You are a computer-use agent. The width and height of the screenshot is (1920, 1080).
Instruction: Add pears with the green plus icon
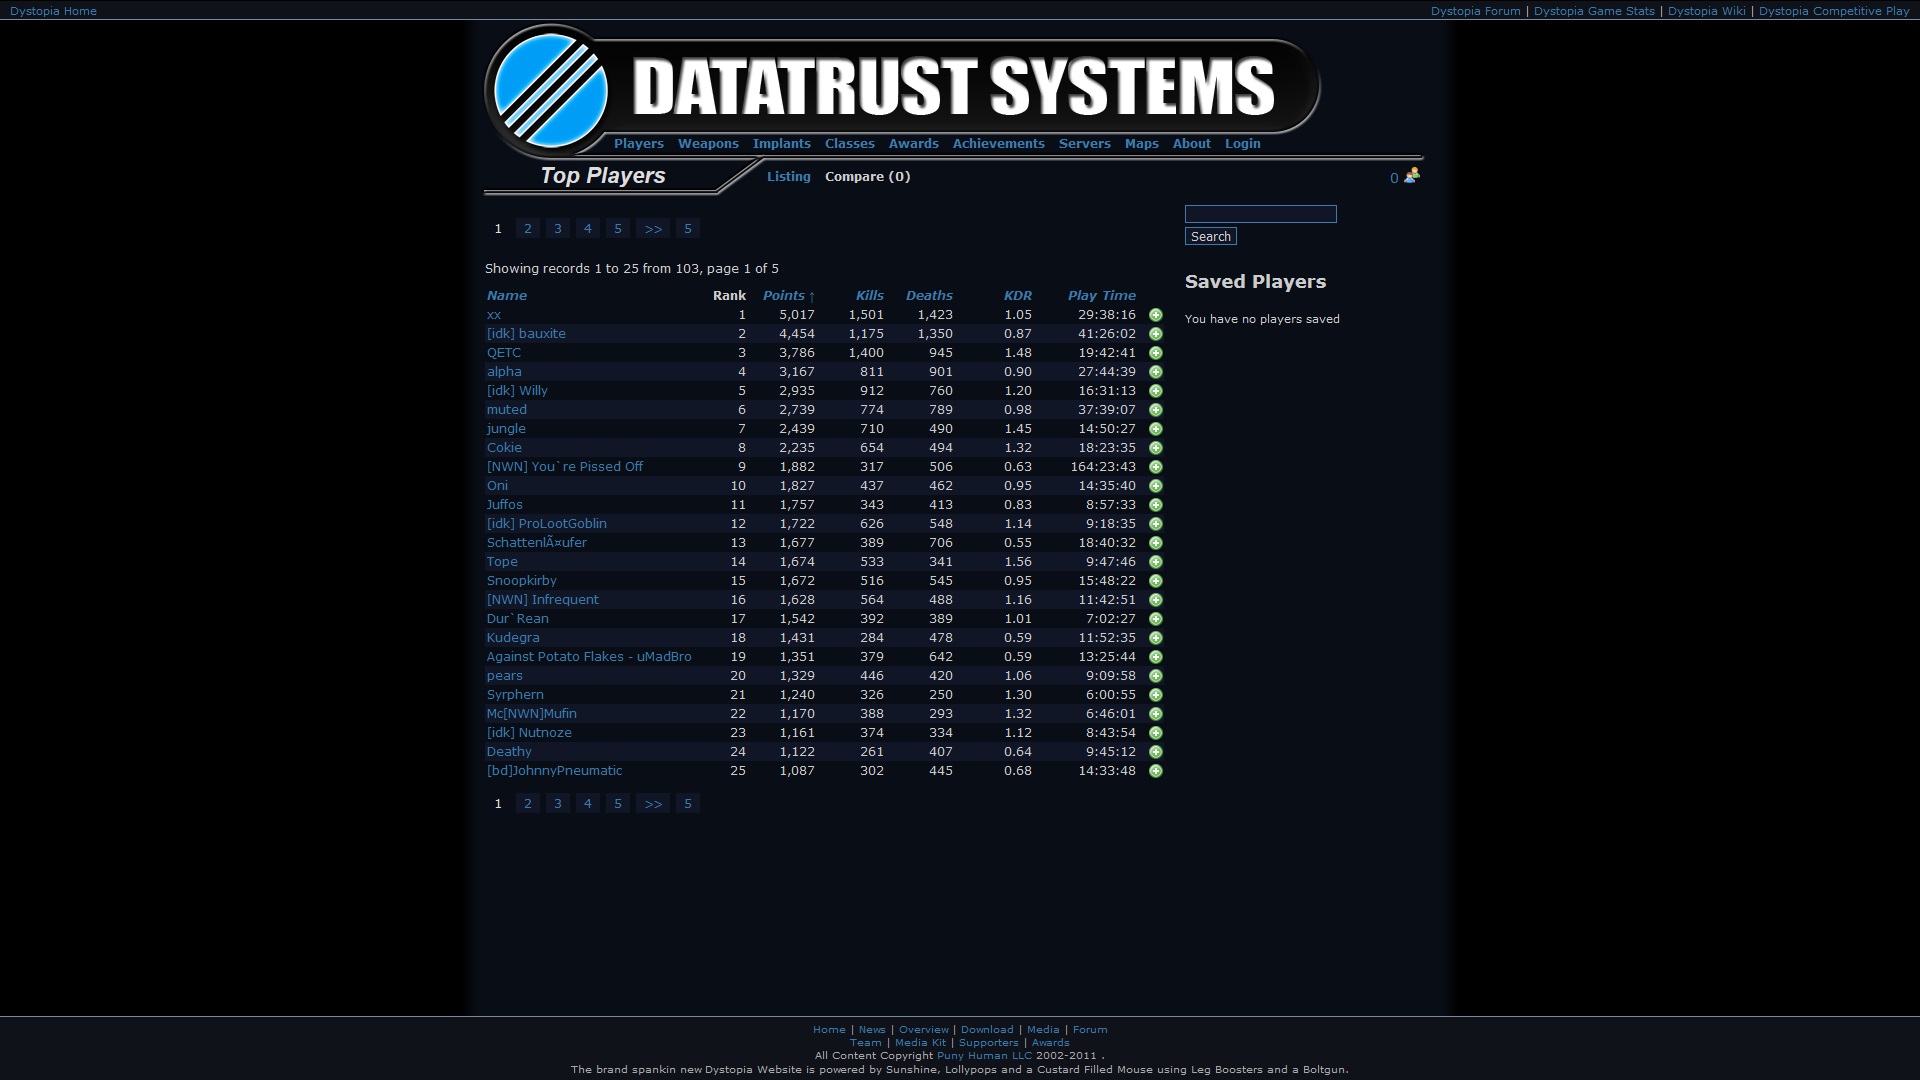tap(1155, 676)
